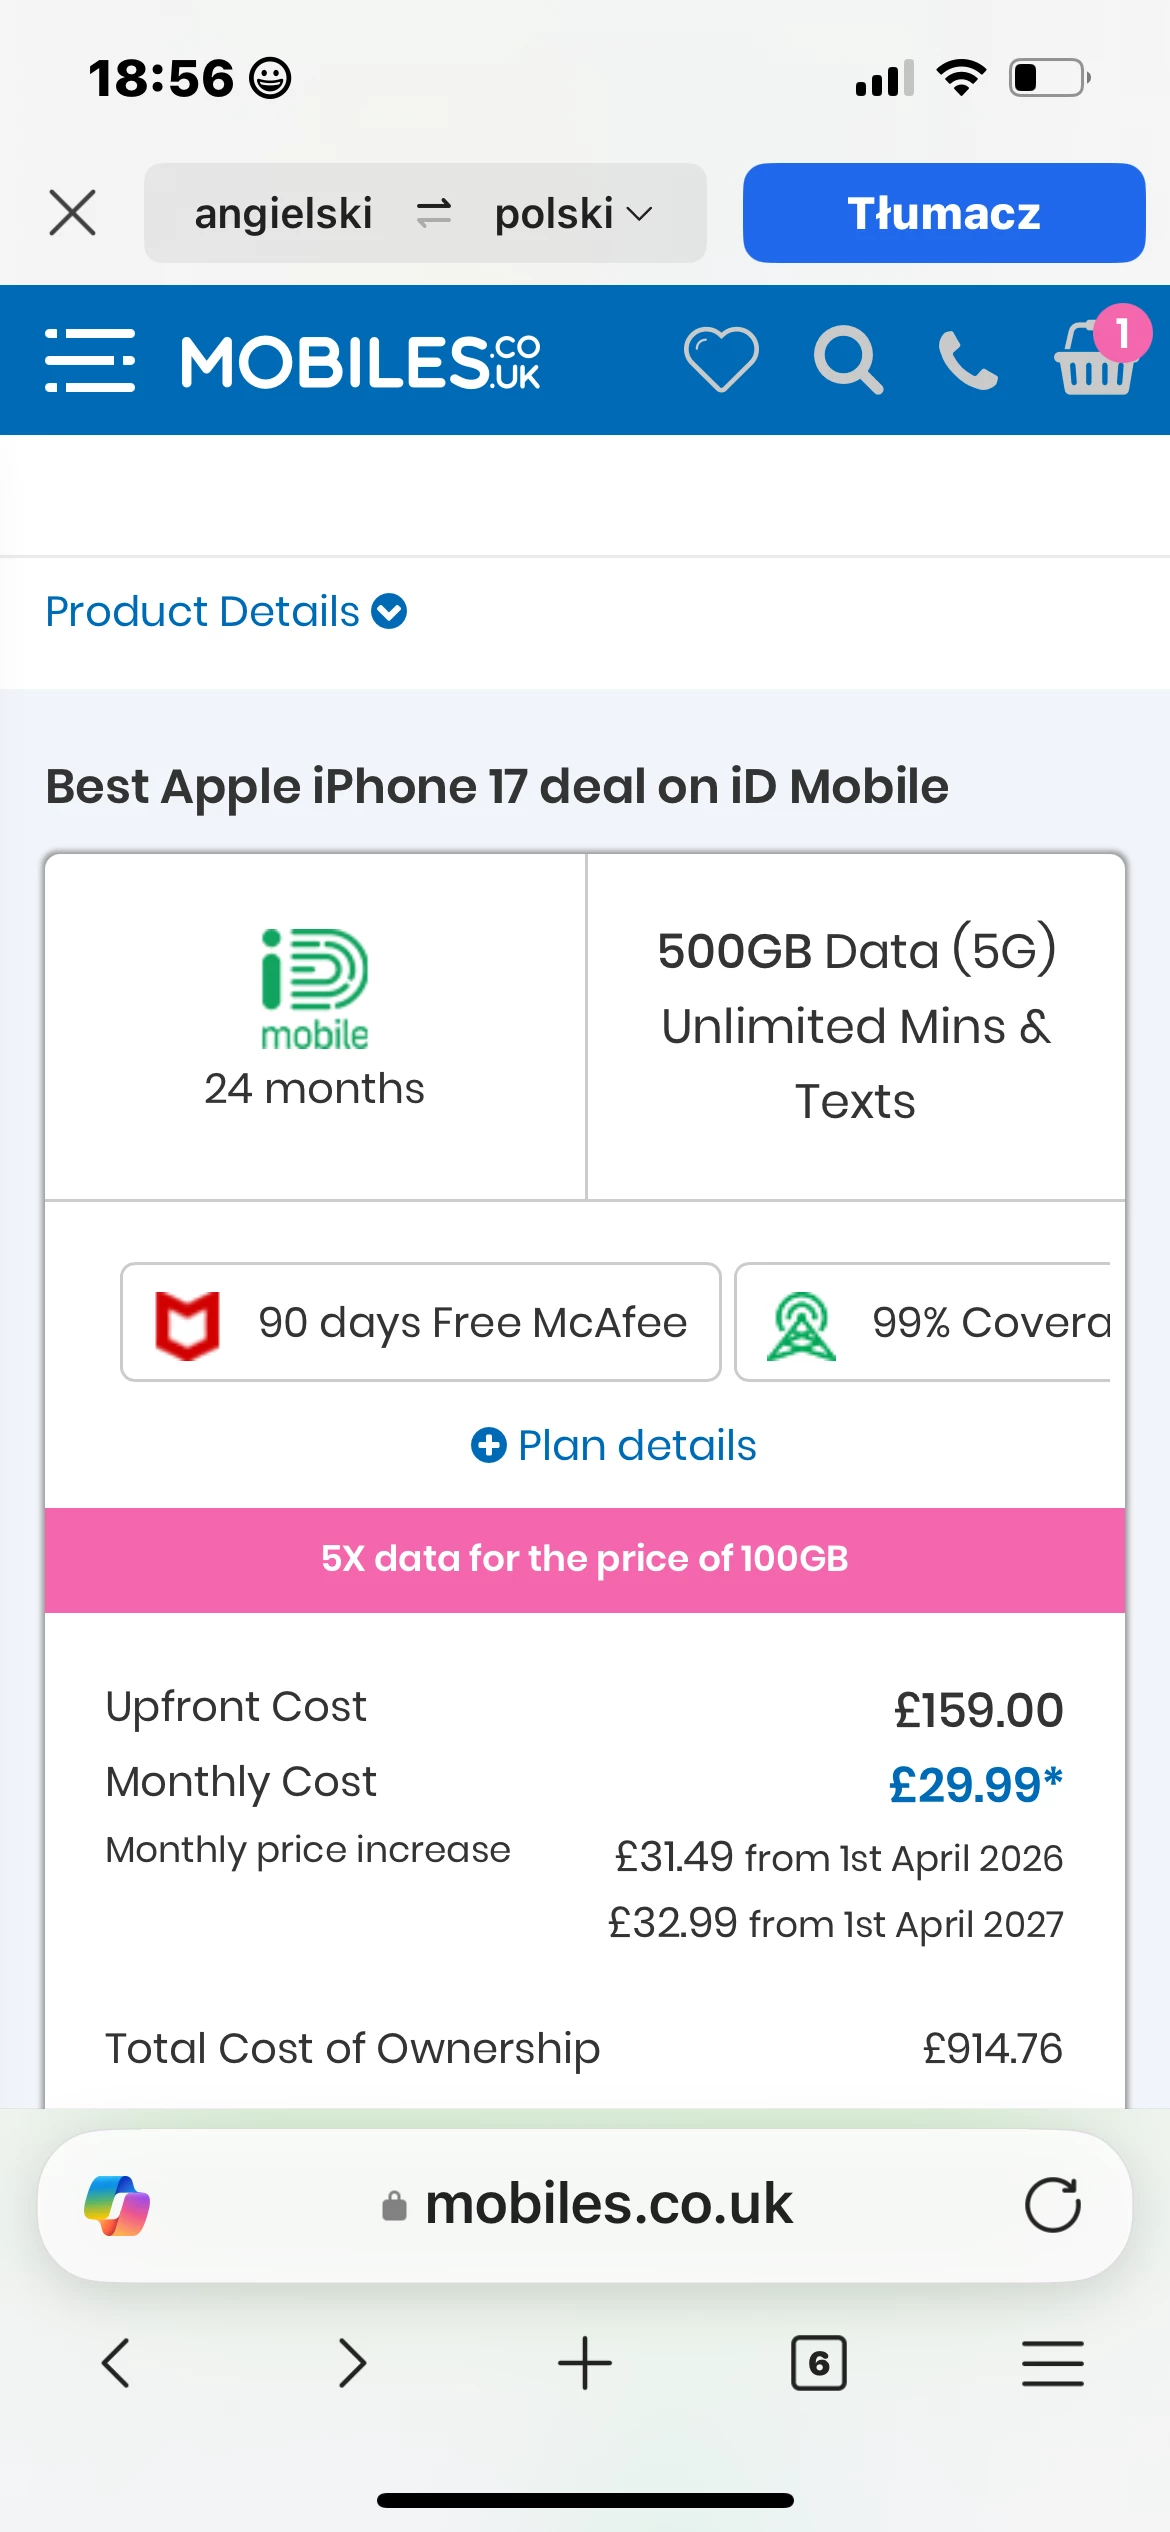Image resolution: width=1170 pixels, height=2532 pixels.
Task: Swap angielski and polski languages
Action: click(x=434, y=213)
